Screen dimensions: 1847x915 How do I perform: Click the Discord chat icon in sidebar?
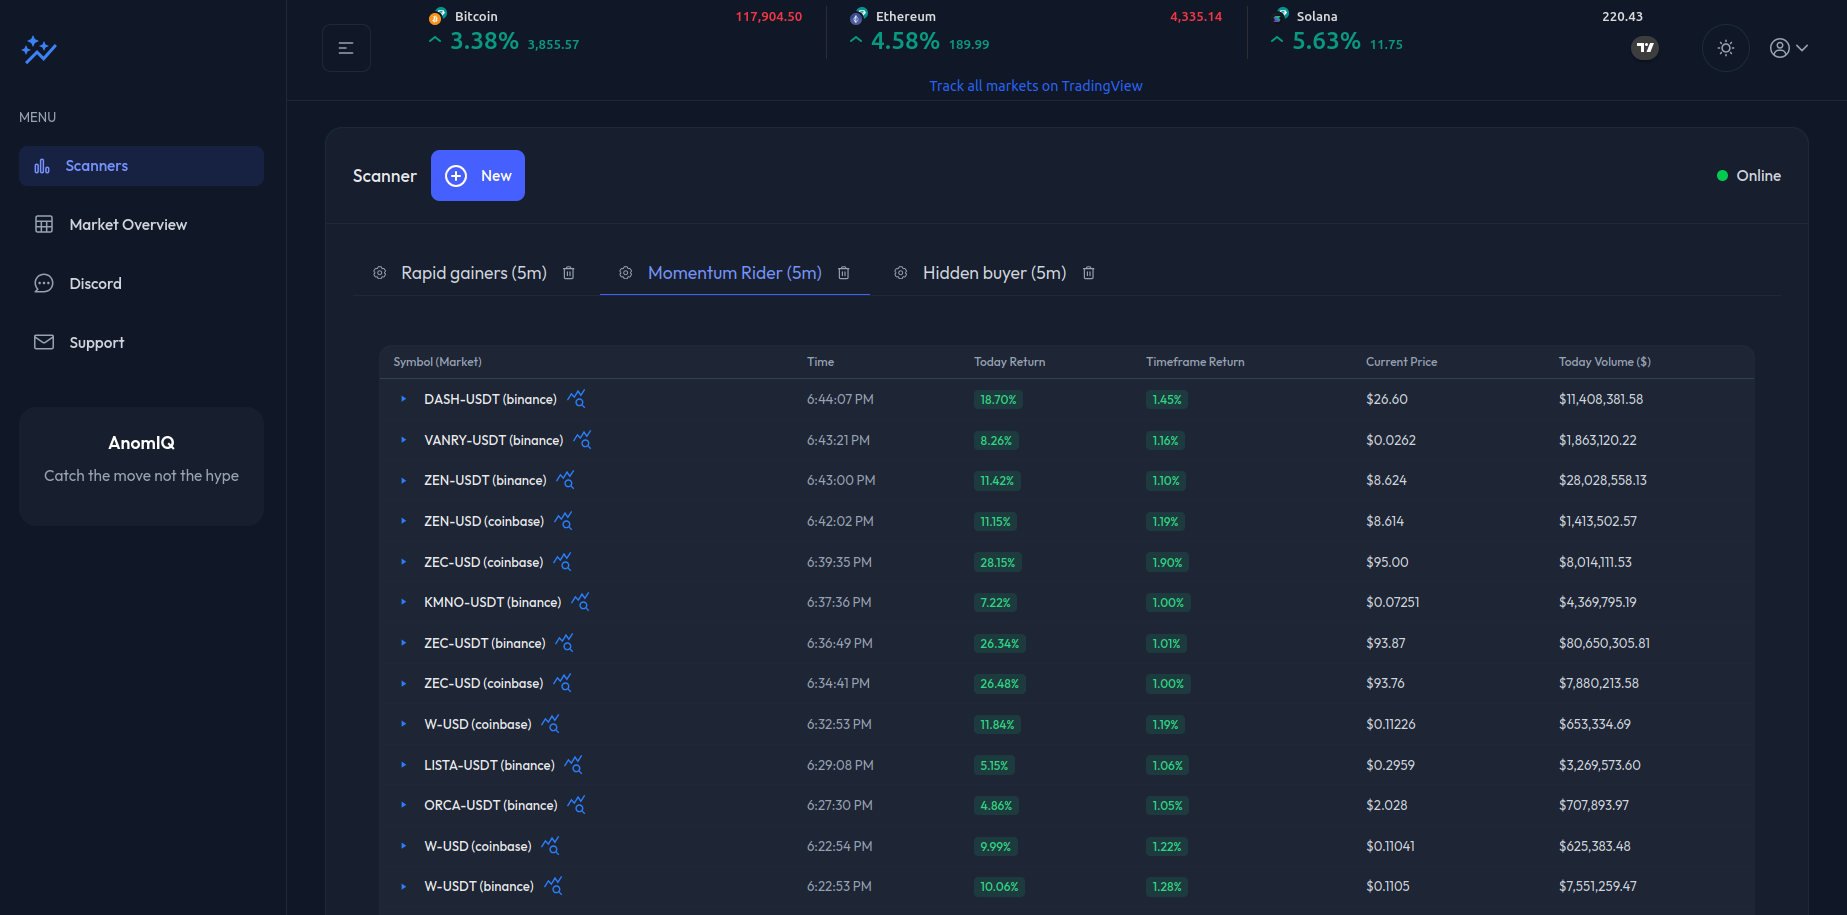(44, 284)
